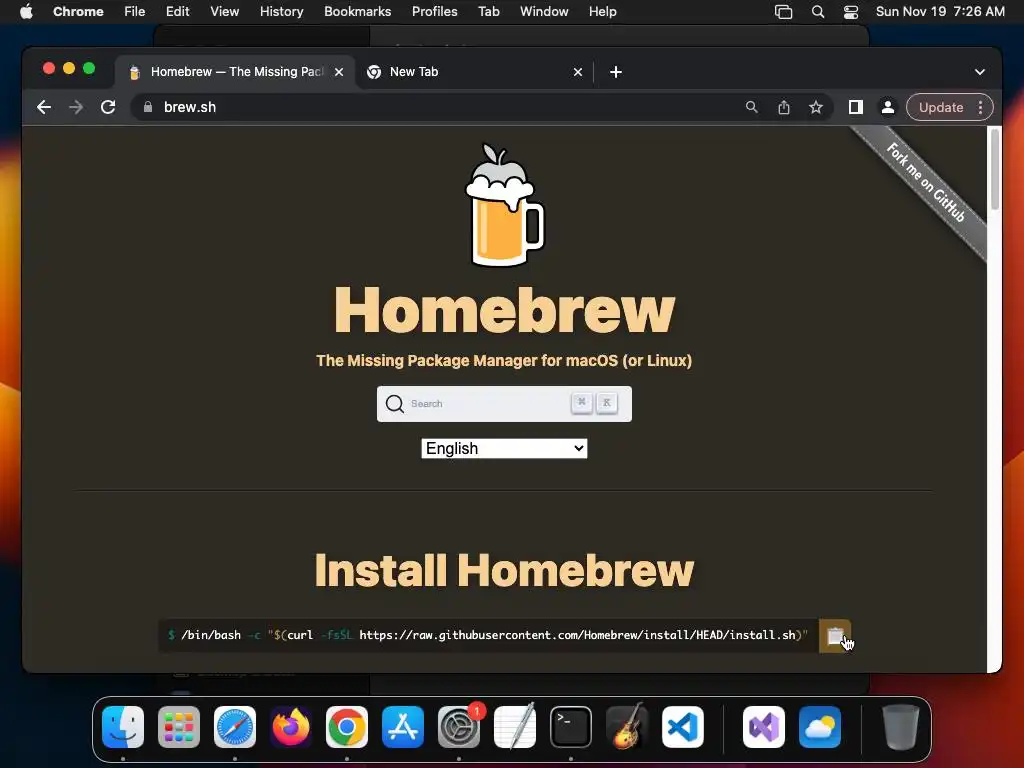Open the Apple menu
The width and height of the screenshot is (1024, 768).
(26, 11)
